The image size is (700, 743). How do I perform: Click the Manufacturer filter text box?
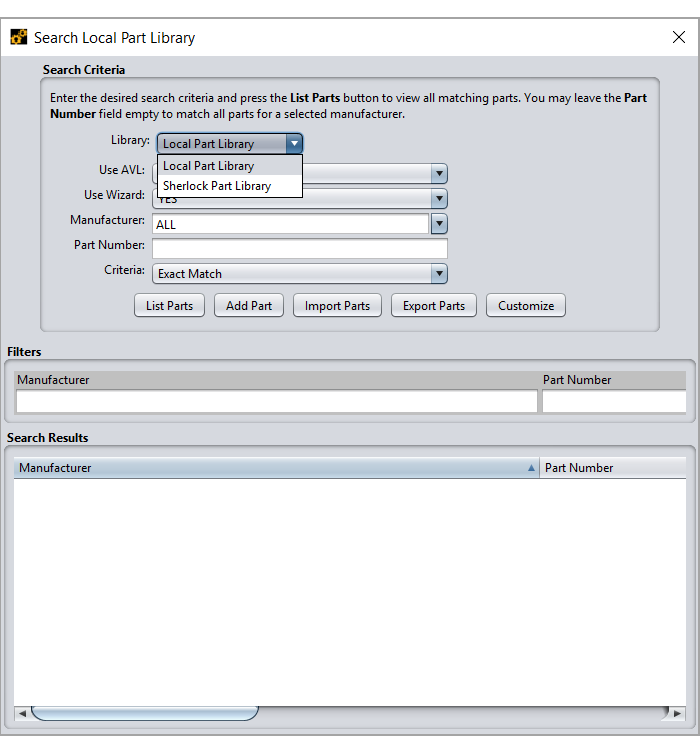[x=277, y=401]
